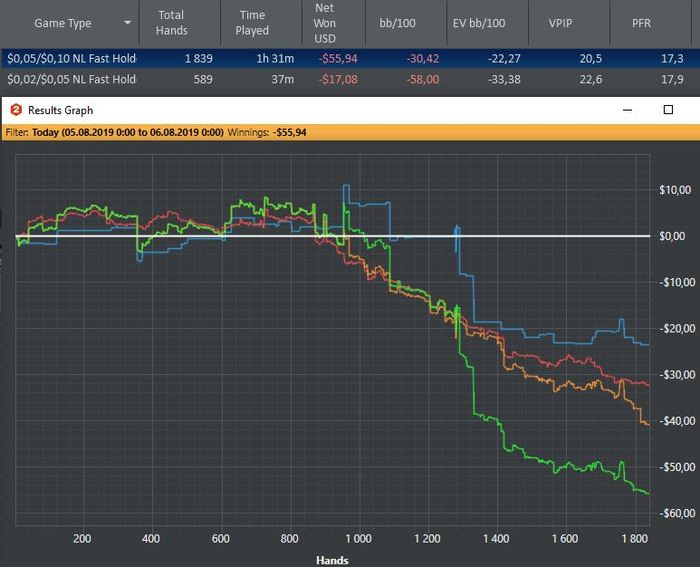
Task: Click the green winnings line end point
Action: pyautogui.click(x=648, y=493)
